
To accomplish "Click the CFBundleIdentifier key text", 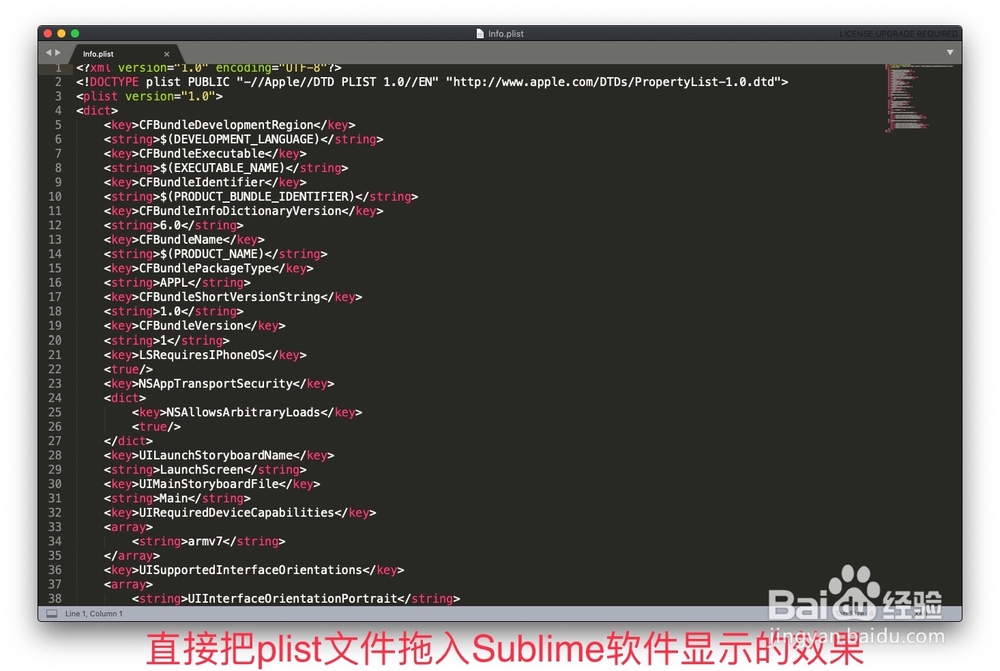I will pos(202,182).
